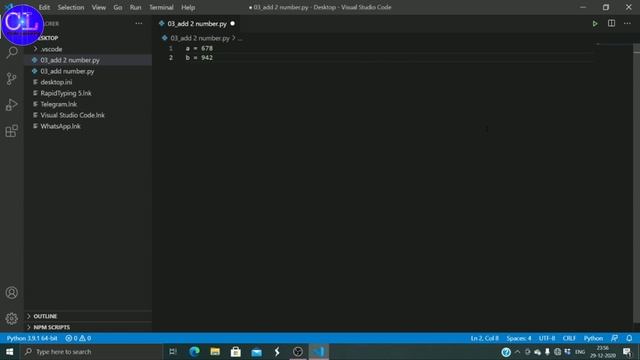Click breadcrumb 03_add 2 number.py
The width and height of the screenshot is (640, 360).
pos(200,38)
